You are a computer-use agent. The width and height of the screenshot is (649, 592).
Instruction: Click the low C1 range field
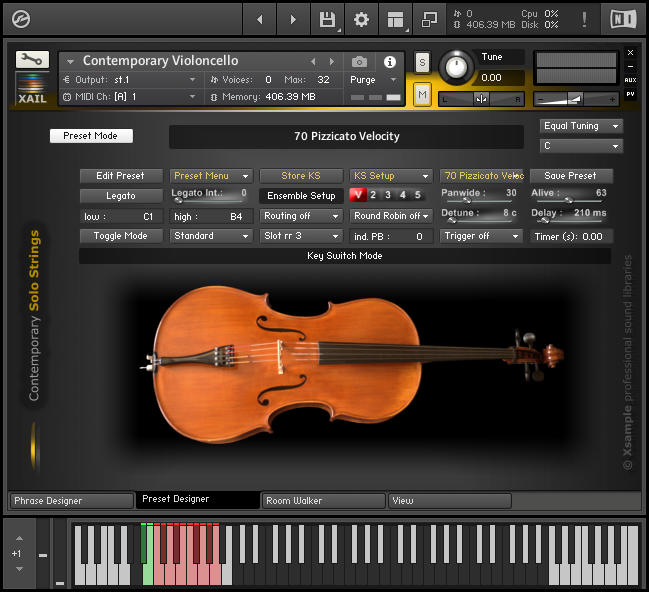tap(121, 217)
